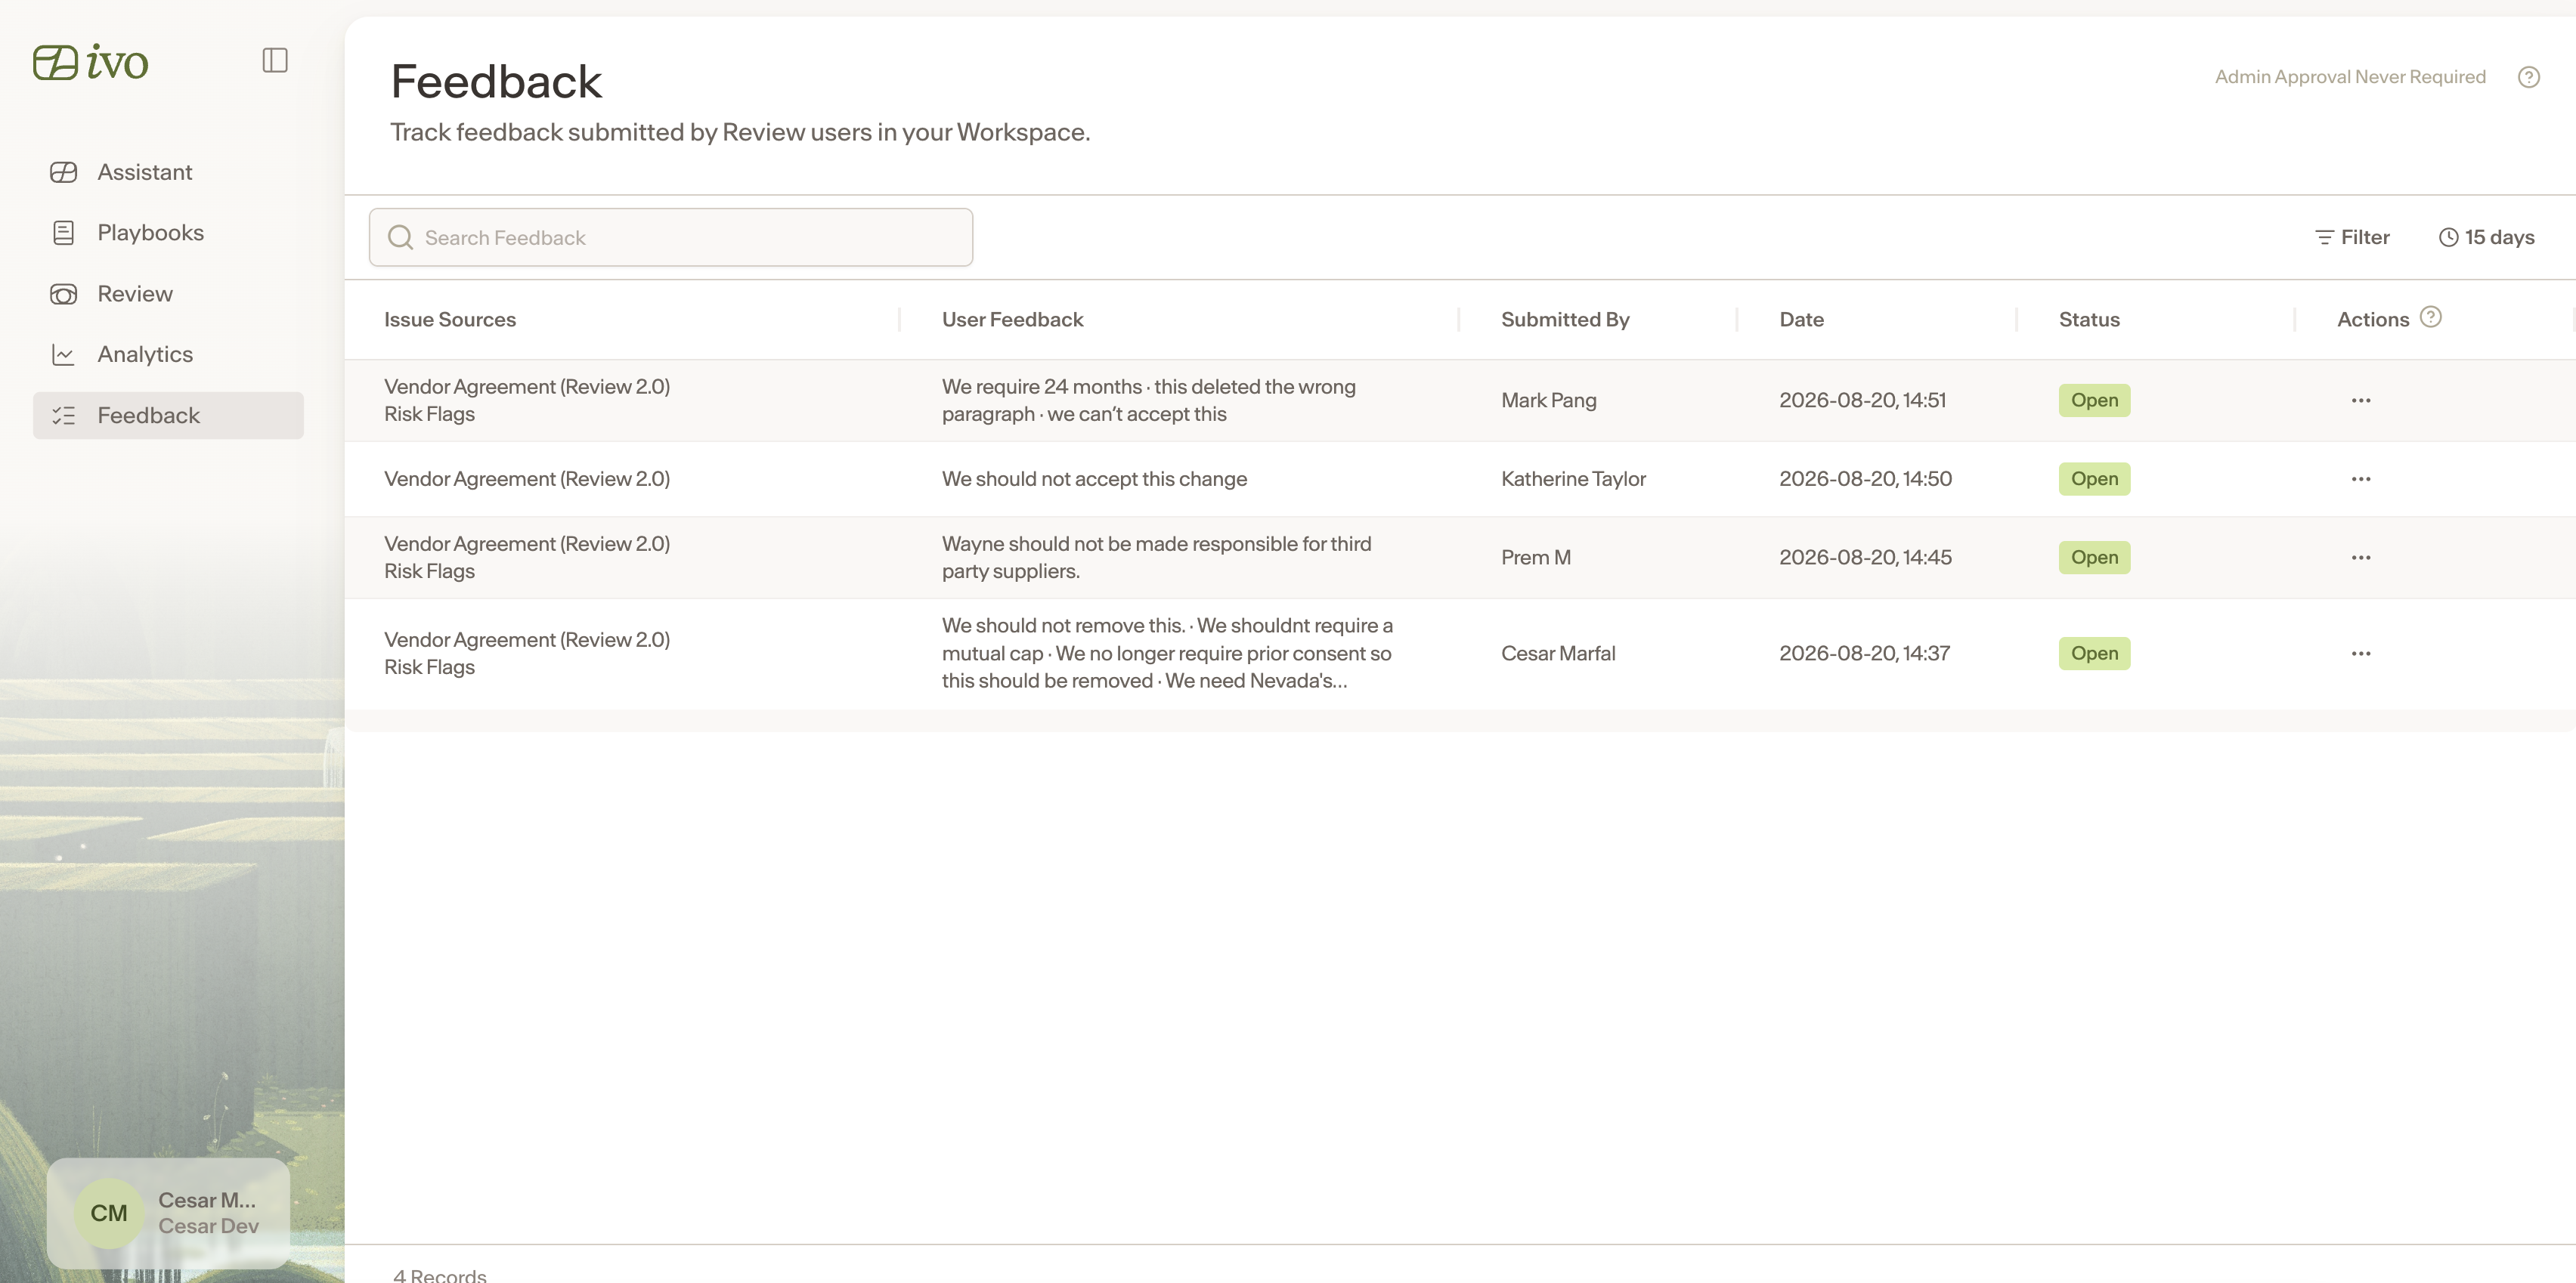Click the Analytics chart icon
Image resolution: width=2576 pixels, height=1283 pixels.
click(63, 355)
